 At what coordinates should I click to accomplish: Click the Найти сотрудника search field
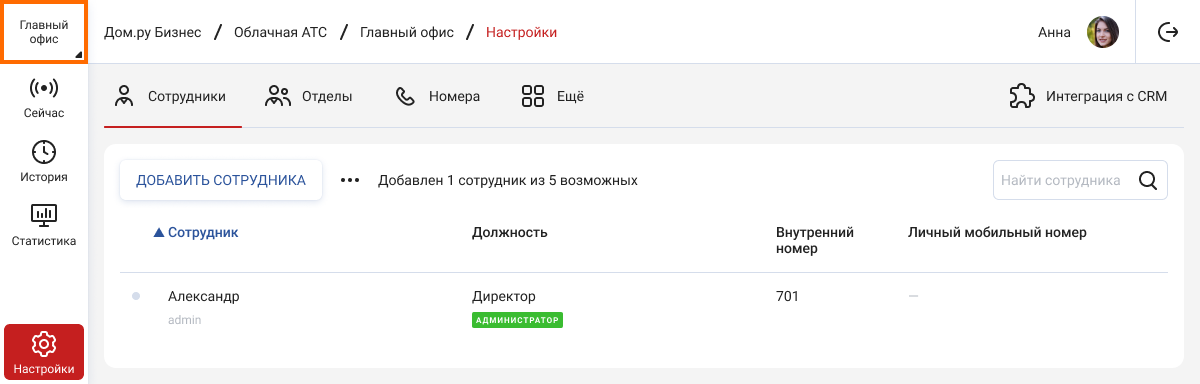point(1080,181)
